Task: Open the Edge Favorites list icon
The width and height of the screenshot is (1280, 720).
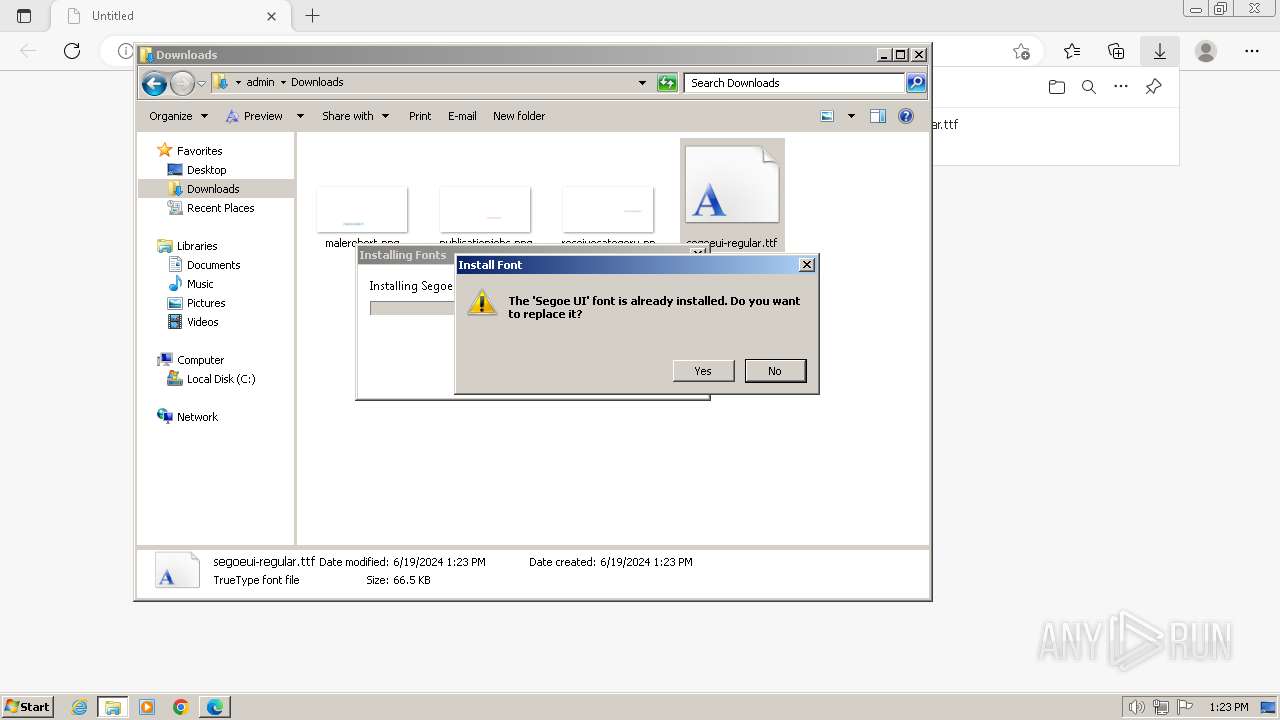Action: tap(1072, 51)
